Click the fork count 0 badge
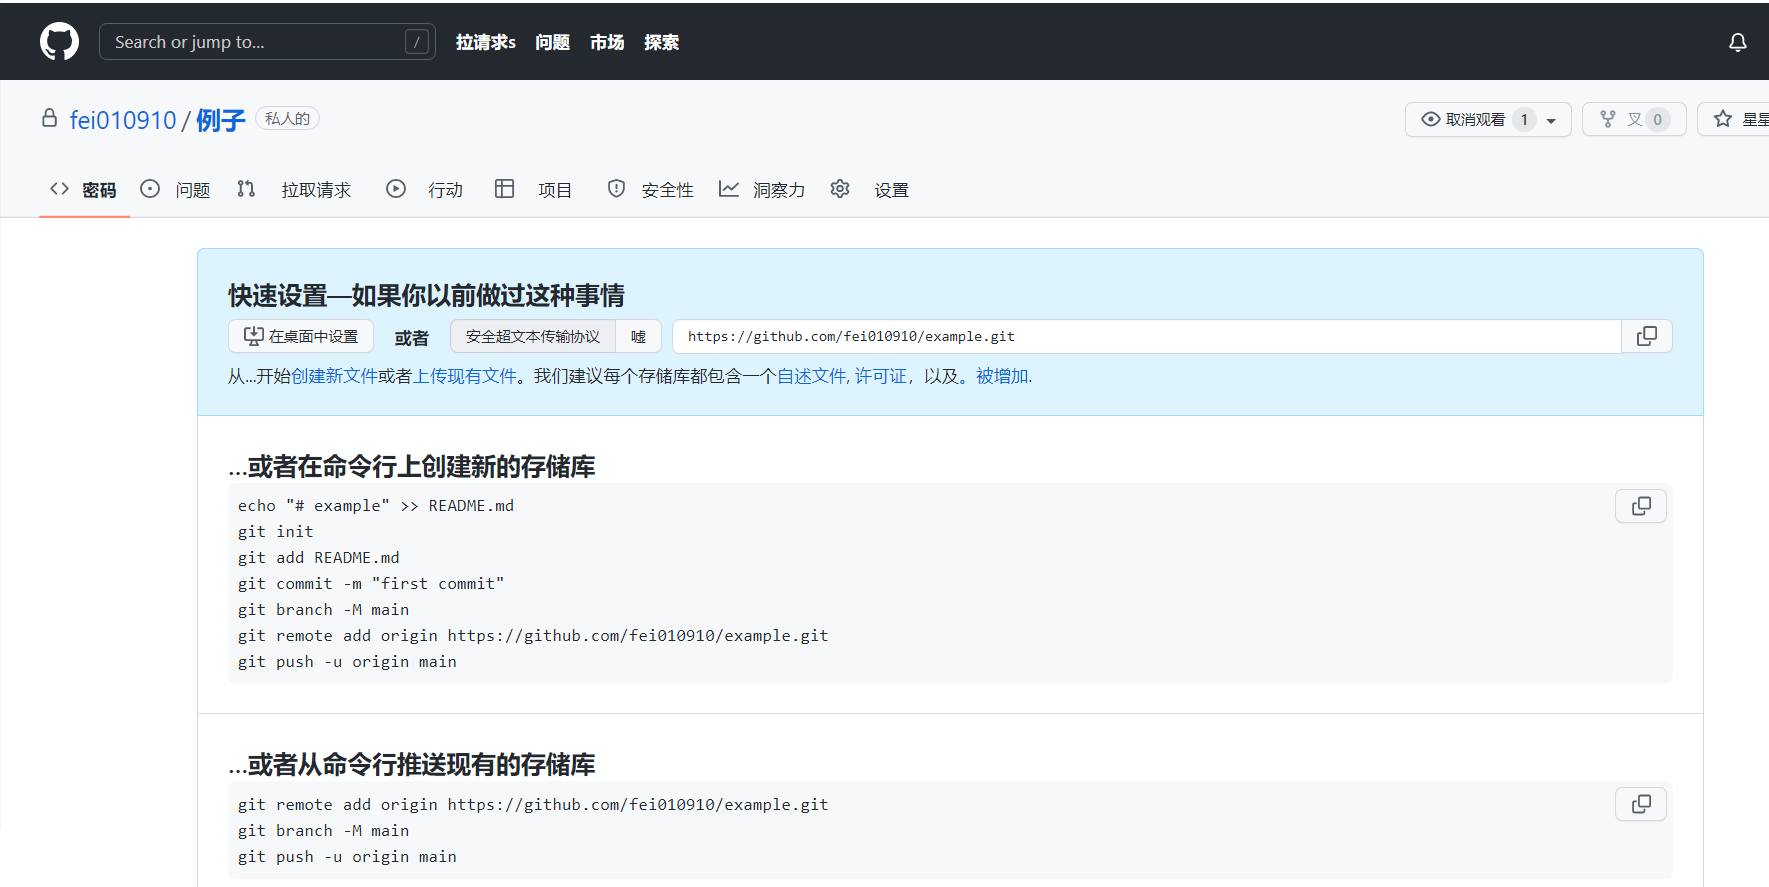This screenshot has height=887, width=1769. tap(1657, 120)
